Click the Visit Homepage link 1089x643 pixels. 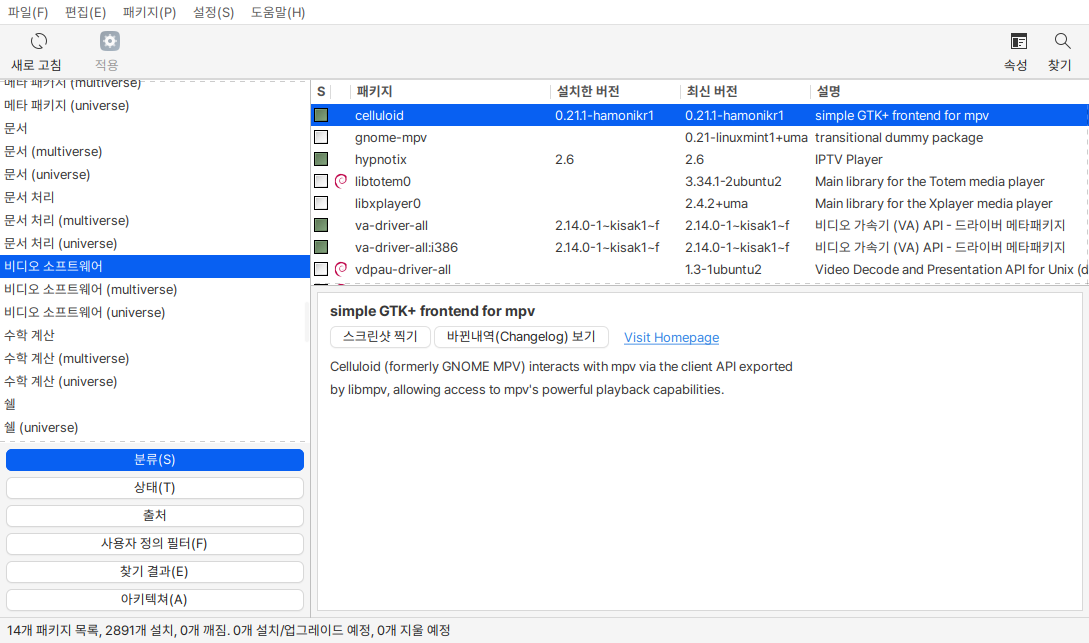[671, 337]
